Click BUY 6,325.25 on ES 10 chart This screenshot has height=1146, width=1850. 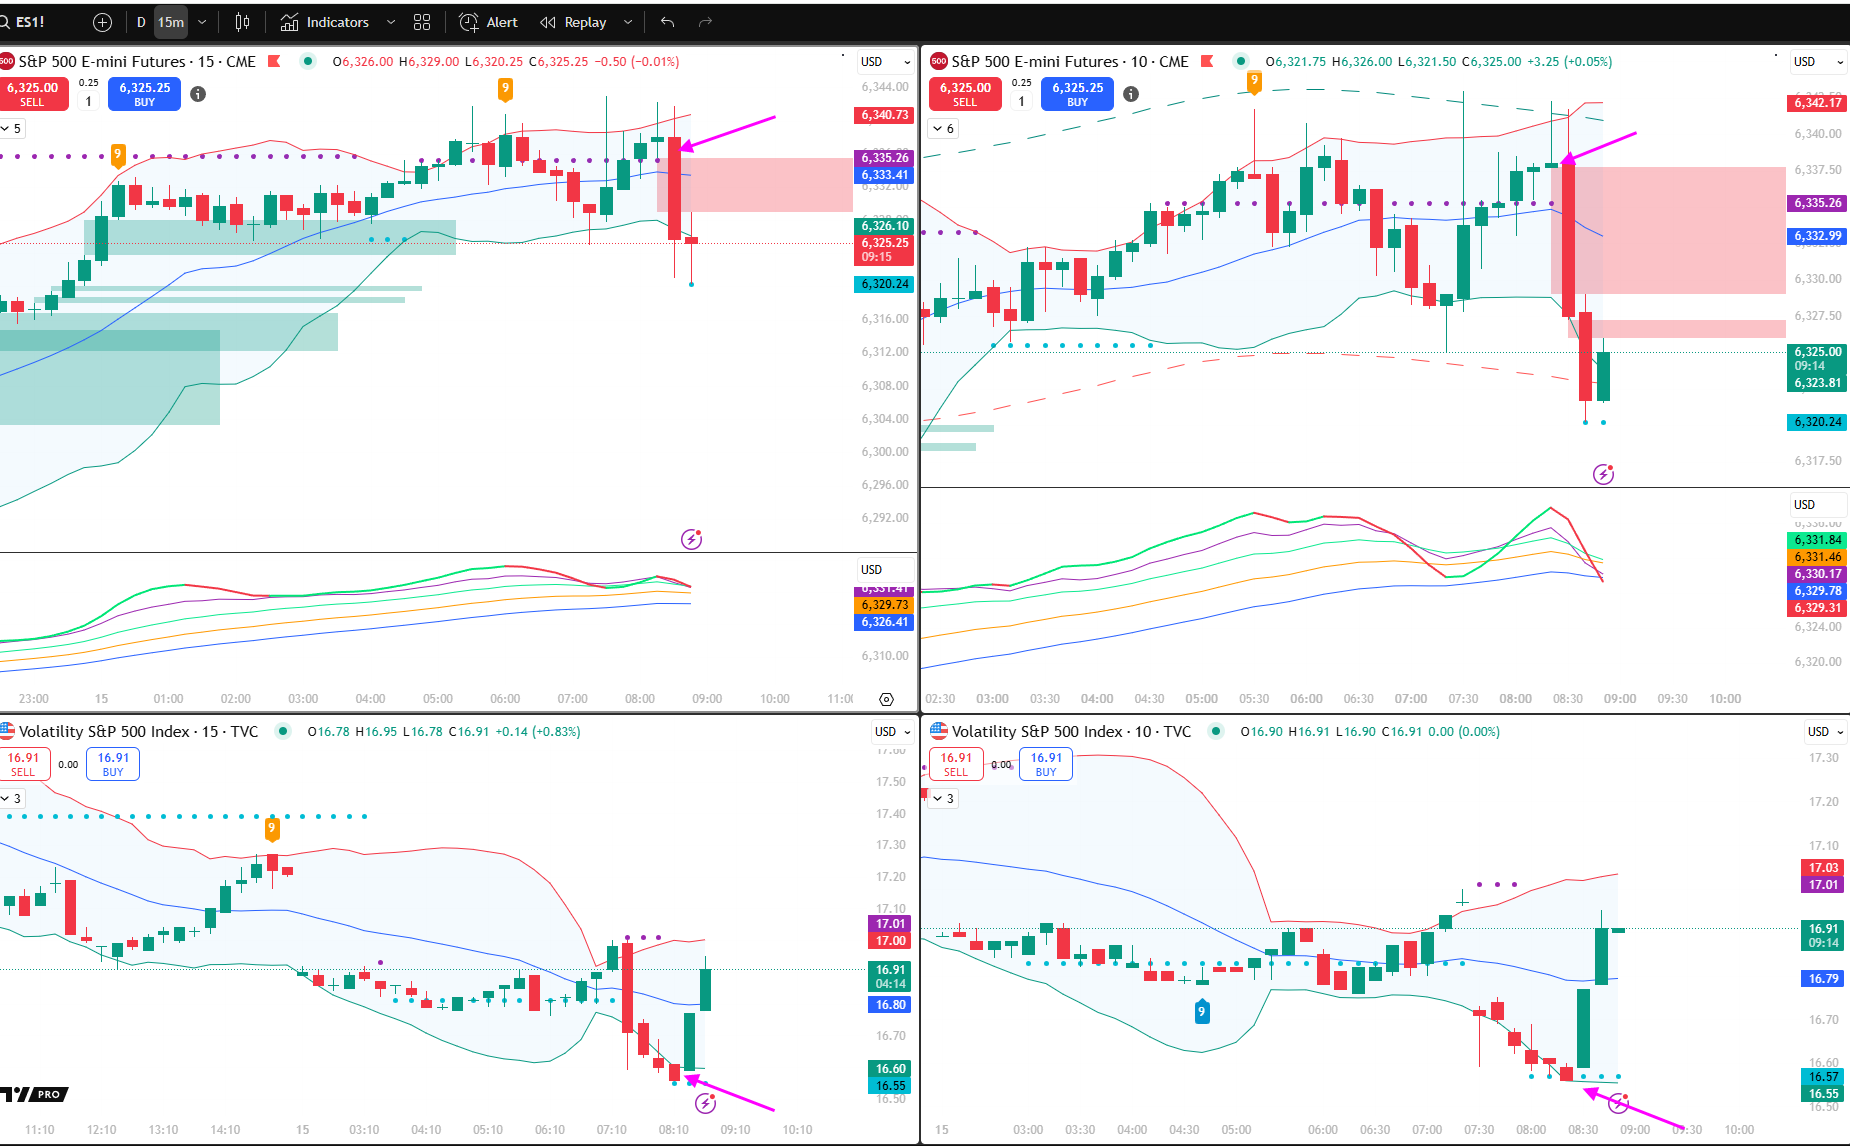[1077, 94]
